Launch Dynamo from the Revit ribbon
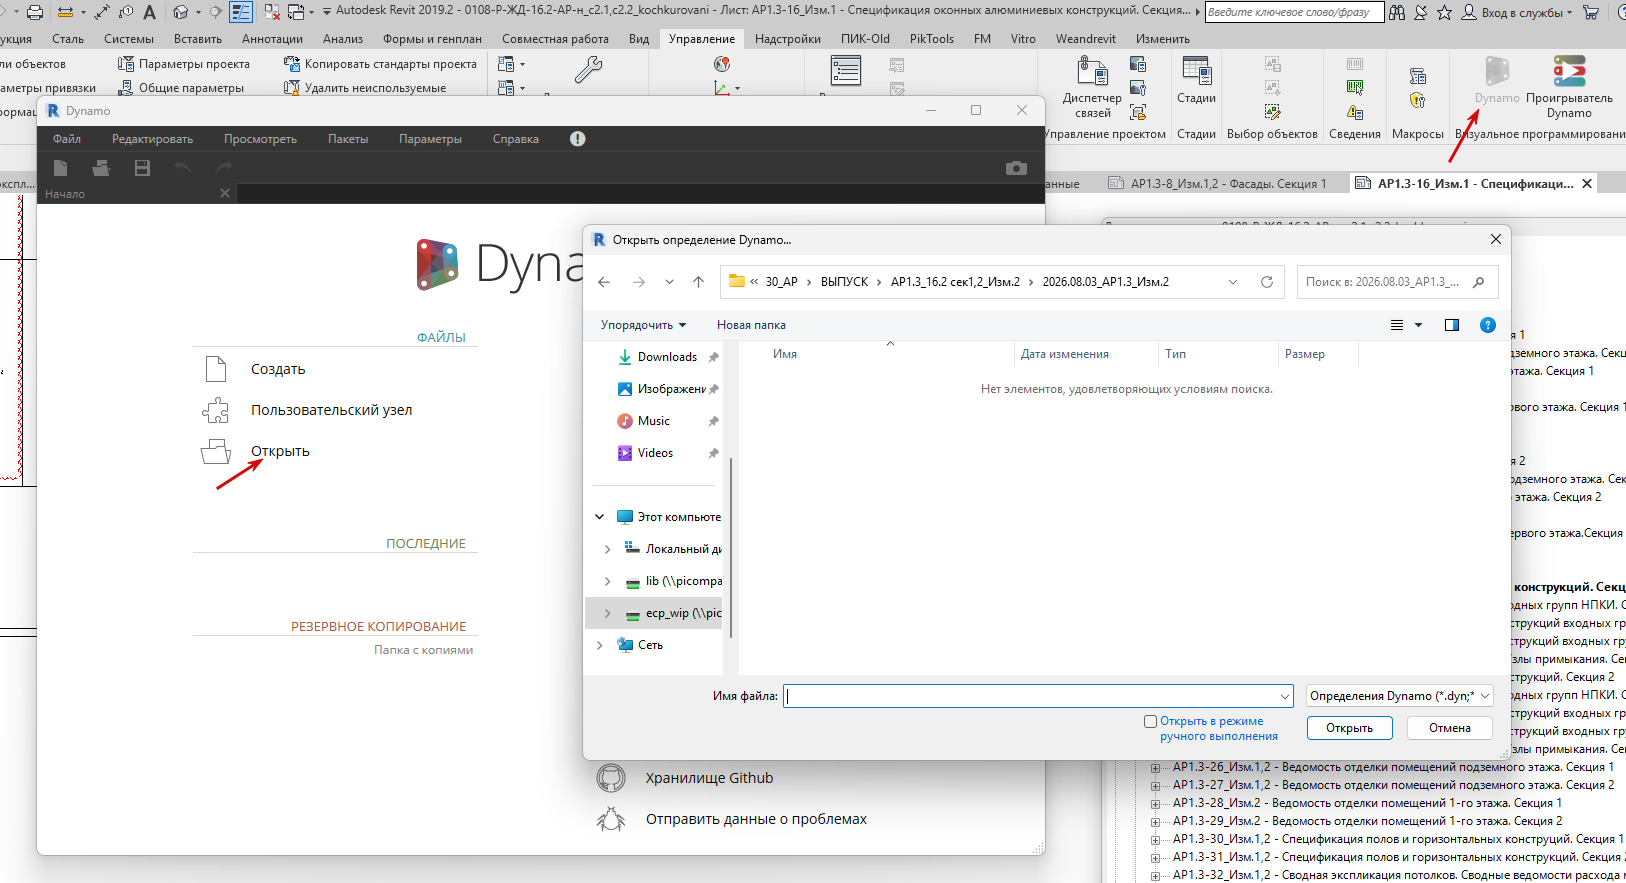Viewport: 1626px width, 883px height. 1497,80
